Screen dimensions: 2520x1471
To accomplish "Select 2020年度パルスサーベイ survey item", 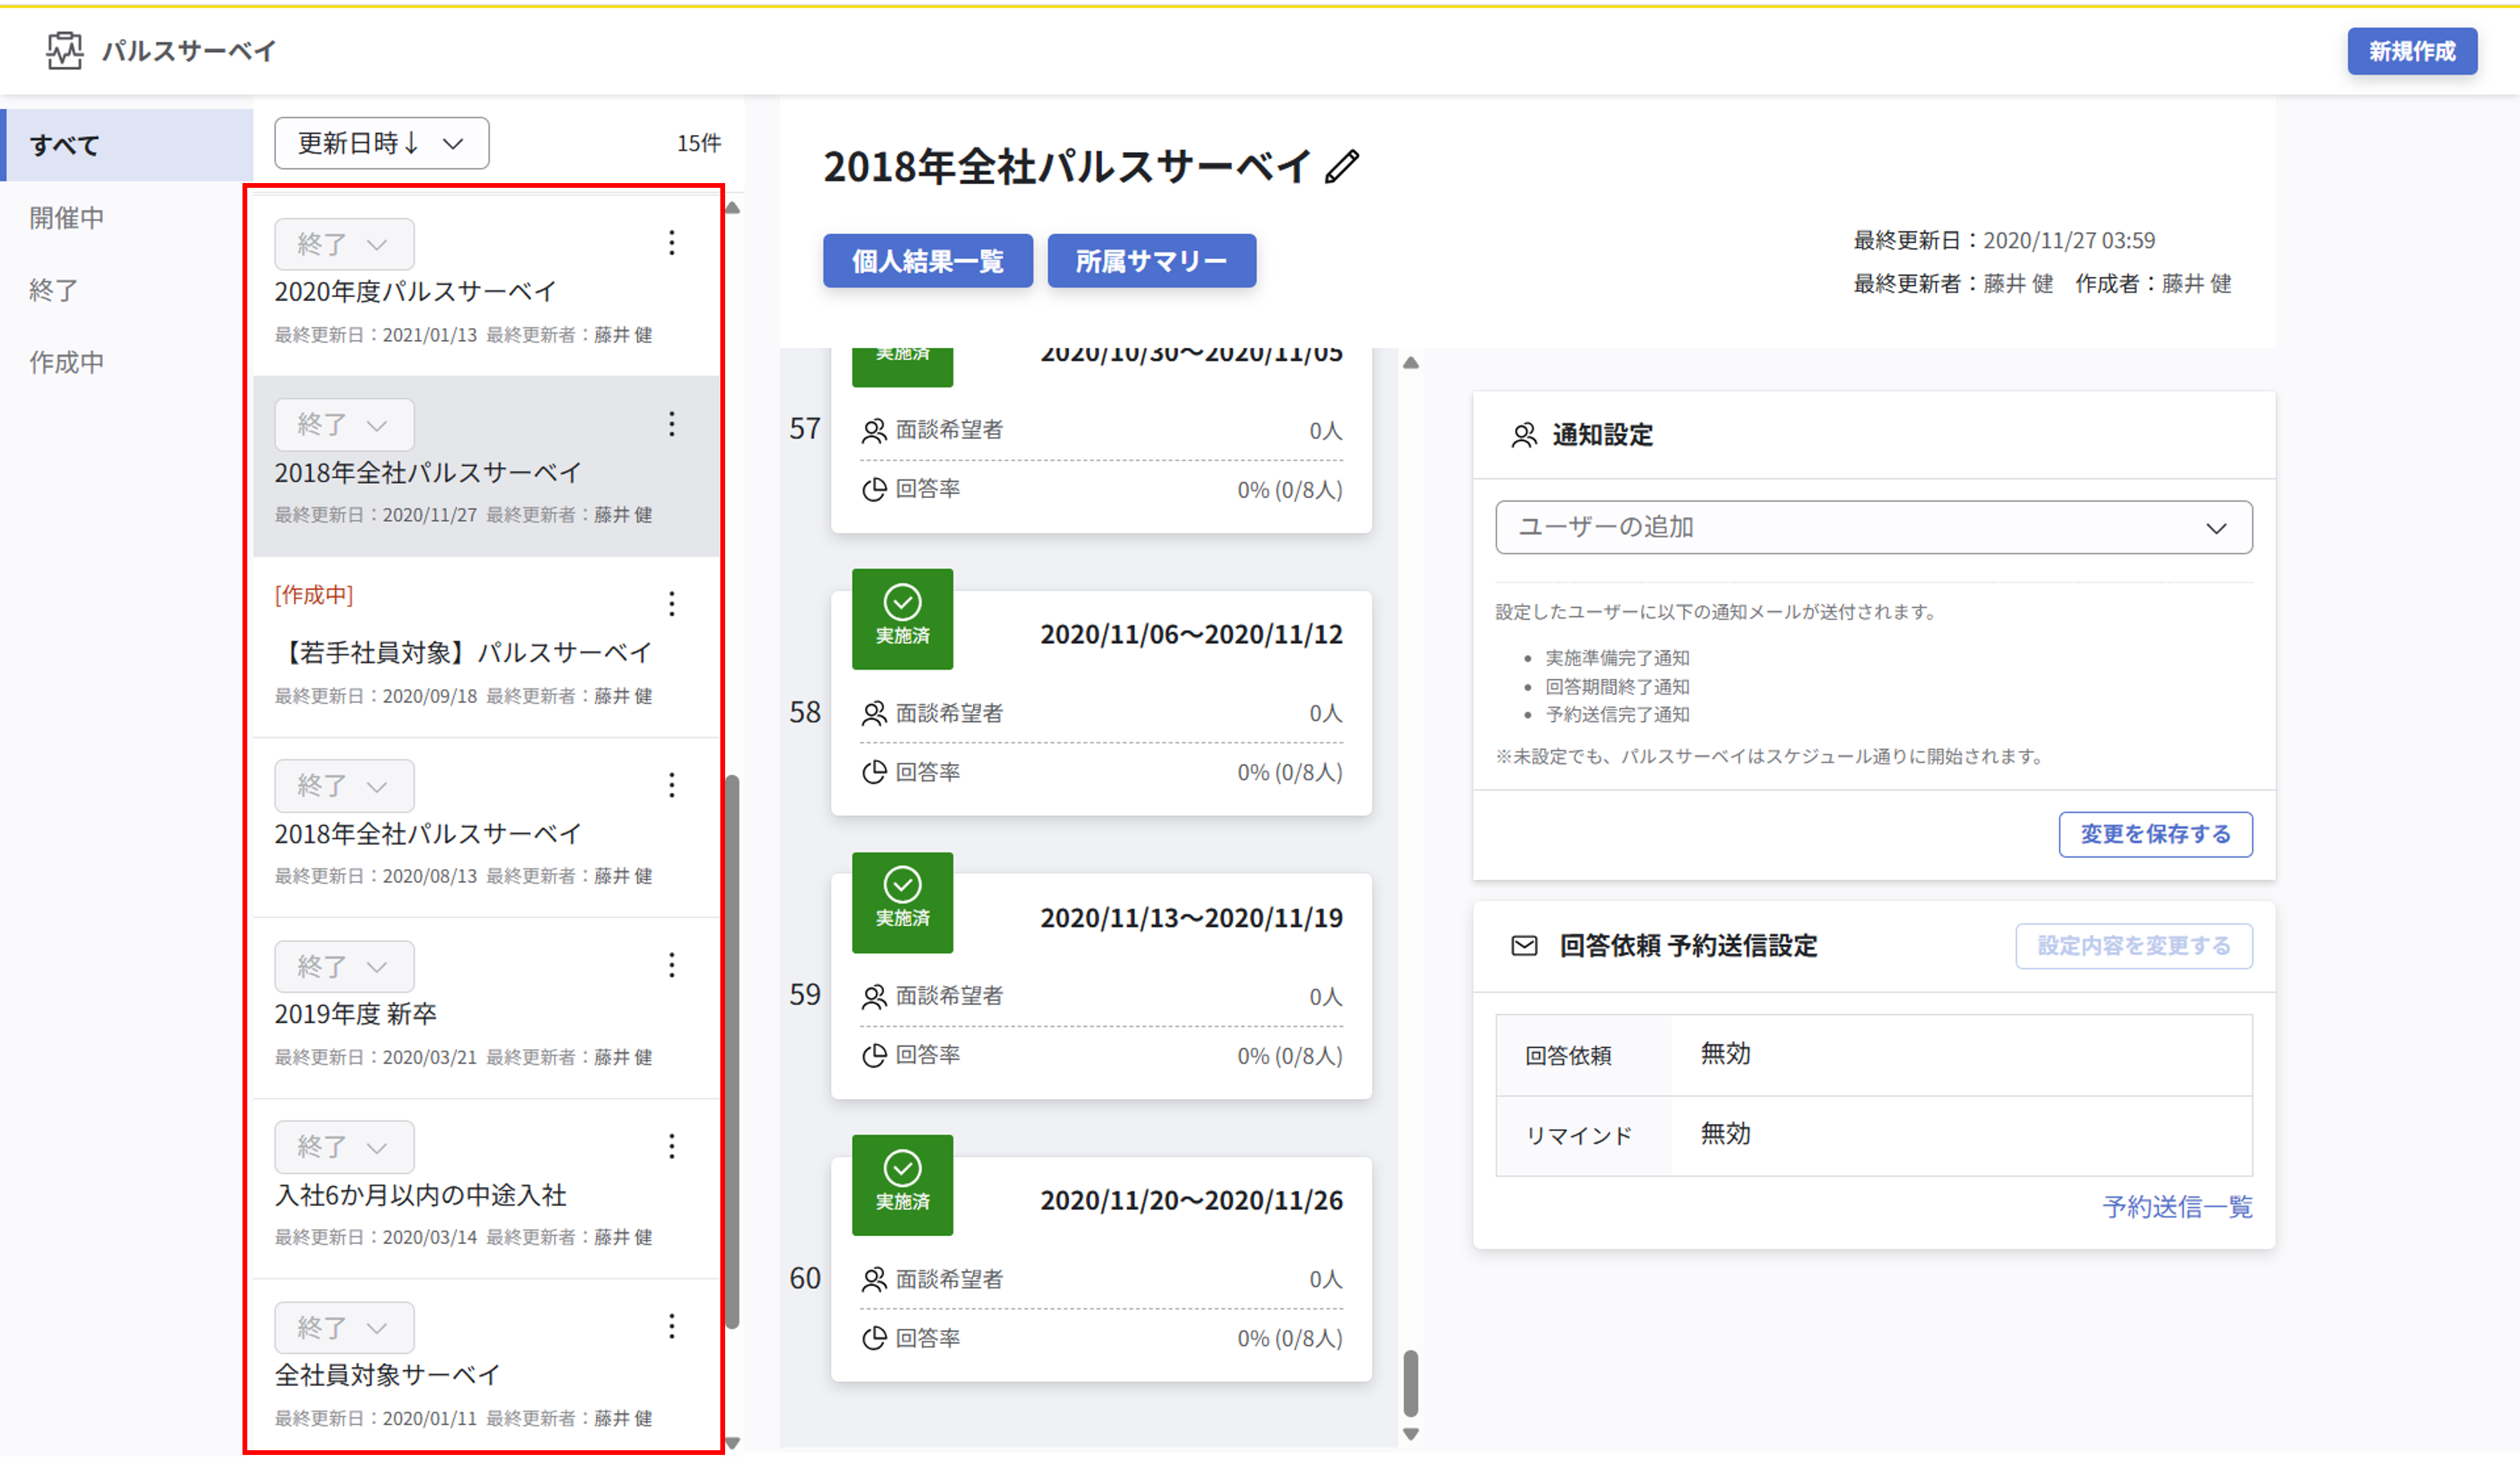I will click(486, 286).
